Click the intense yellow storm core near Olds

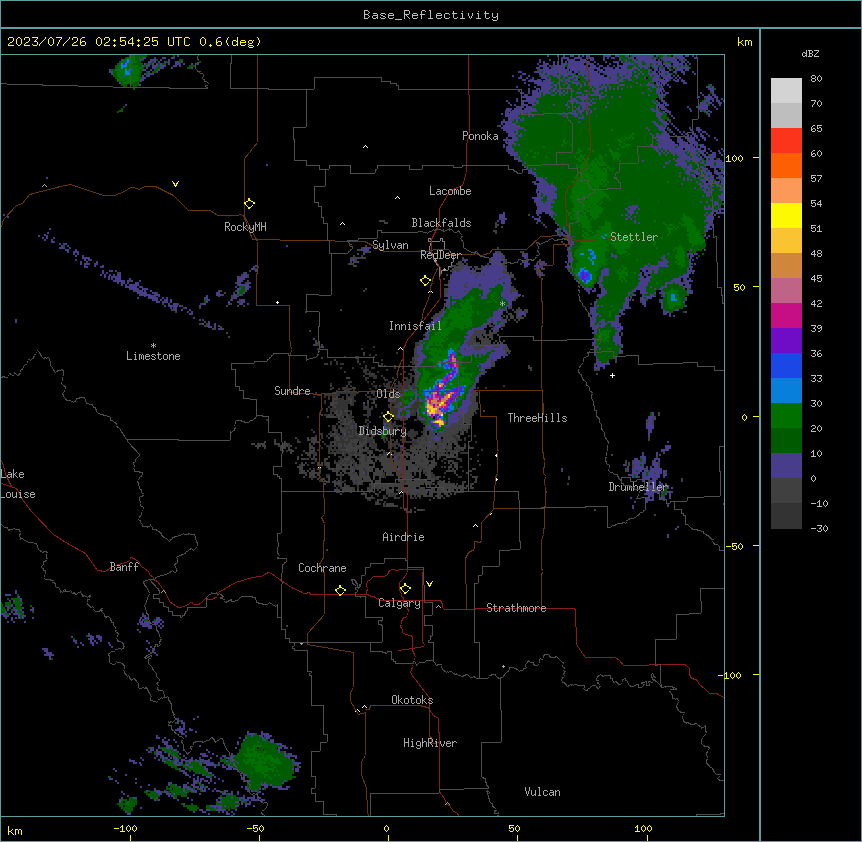pos(436,406)
